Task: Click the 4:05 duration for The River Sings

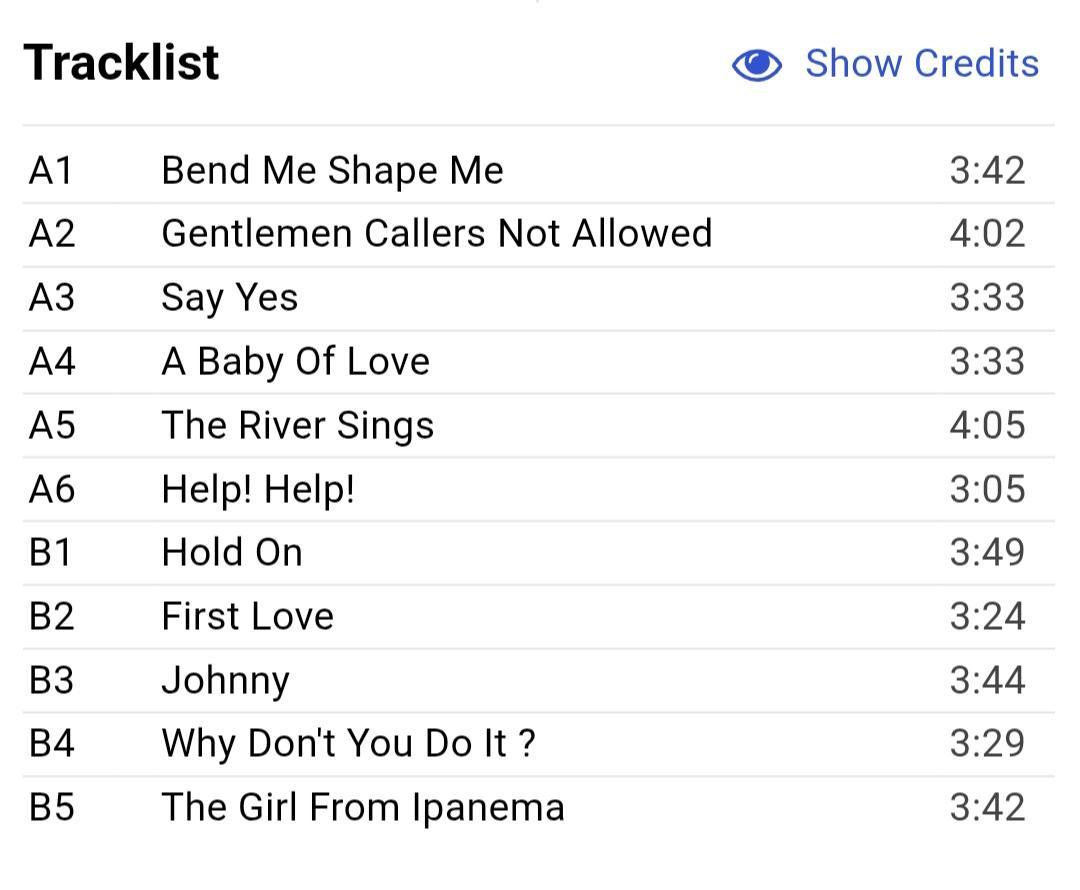Action: (x=987, y=425)
